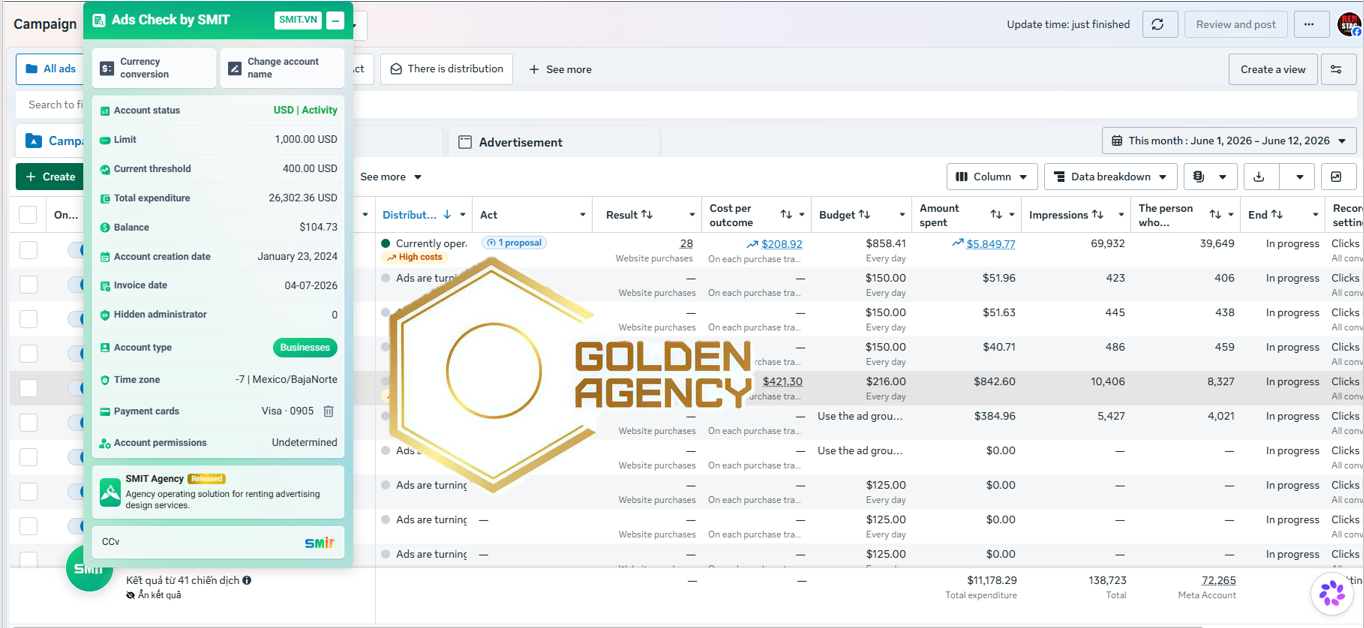Sort by The person who… column arrows
Screen dimensions: 1364x628
click(x=1215, y=215)
